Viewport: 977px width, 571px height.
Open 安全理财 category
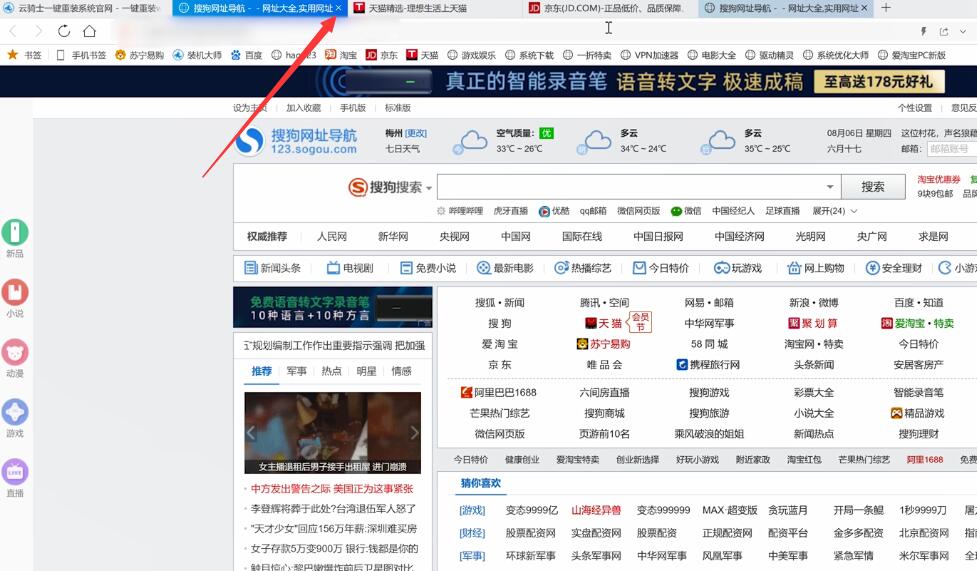pyautogui.click(x=894, y=268)
